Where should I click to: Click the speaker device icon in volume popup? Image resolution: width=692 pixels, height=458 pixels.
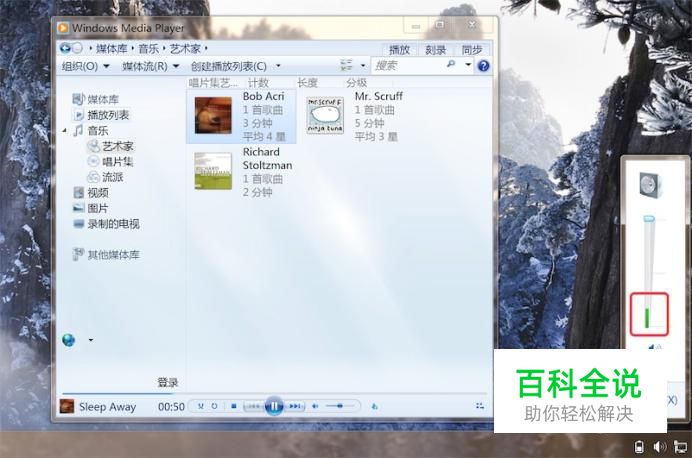pyautogui.click(x=650, y=185)
